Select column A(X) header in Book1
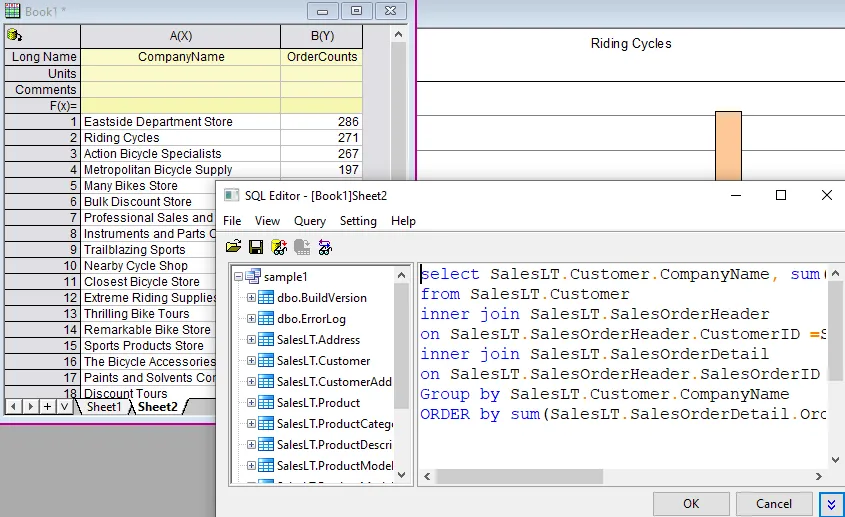Viewport: 845px width, 517px height. coord(181,36)
